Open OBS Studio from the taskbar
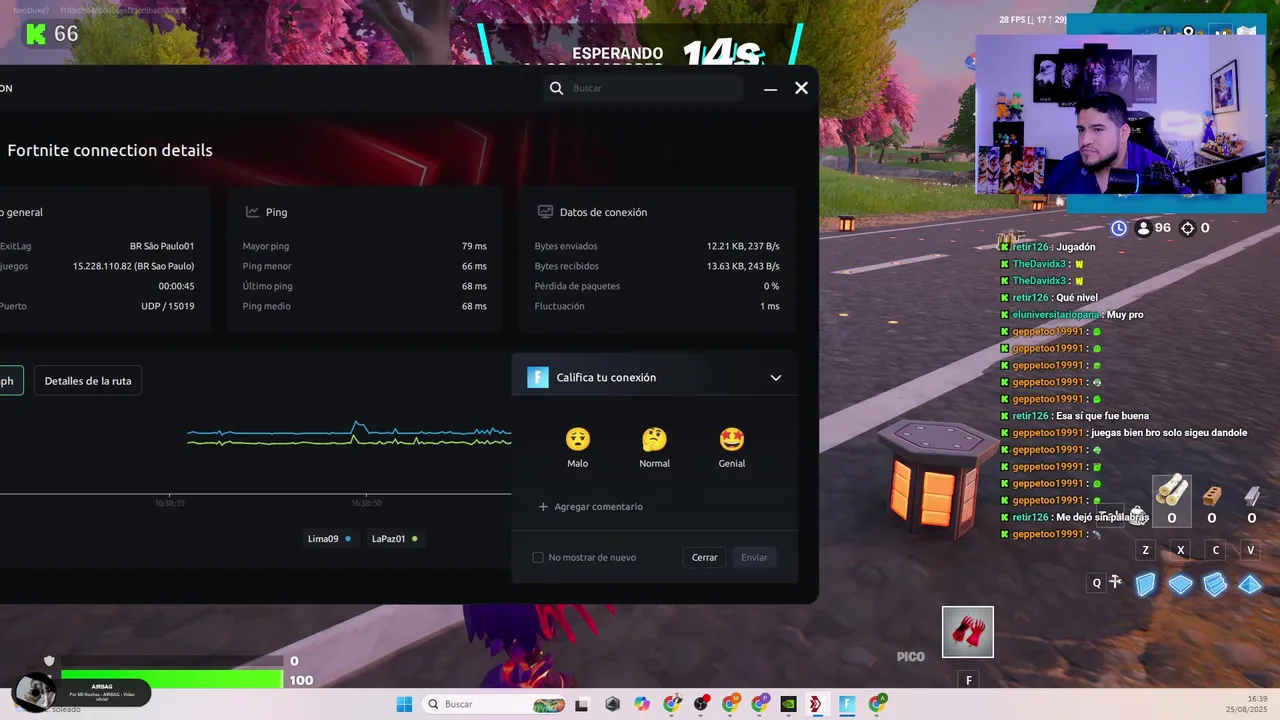 [702, 704]
